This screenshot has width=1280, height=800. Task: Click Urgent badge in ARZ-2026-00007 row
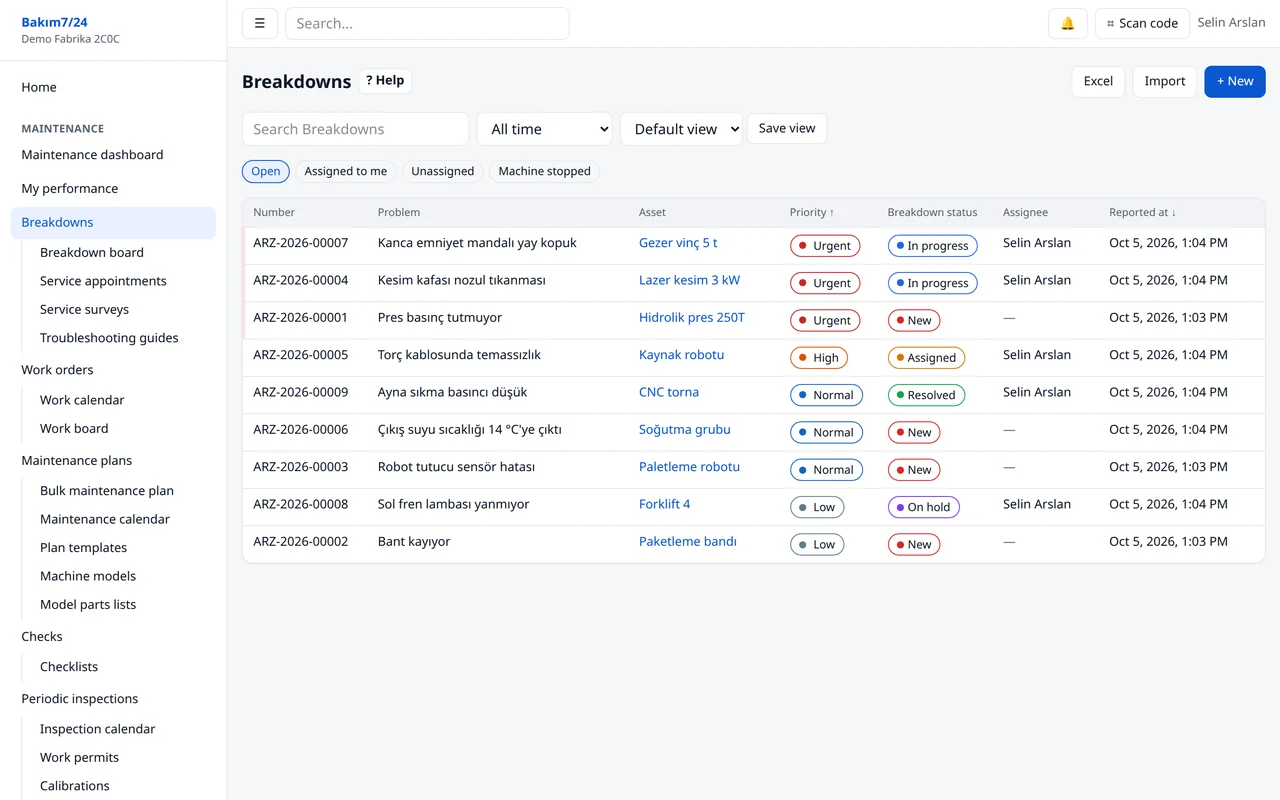[x=825, y=245]
